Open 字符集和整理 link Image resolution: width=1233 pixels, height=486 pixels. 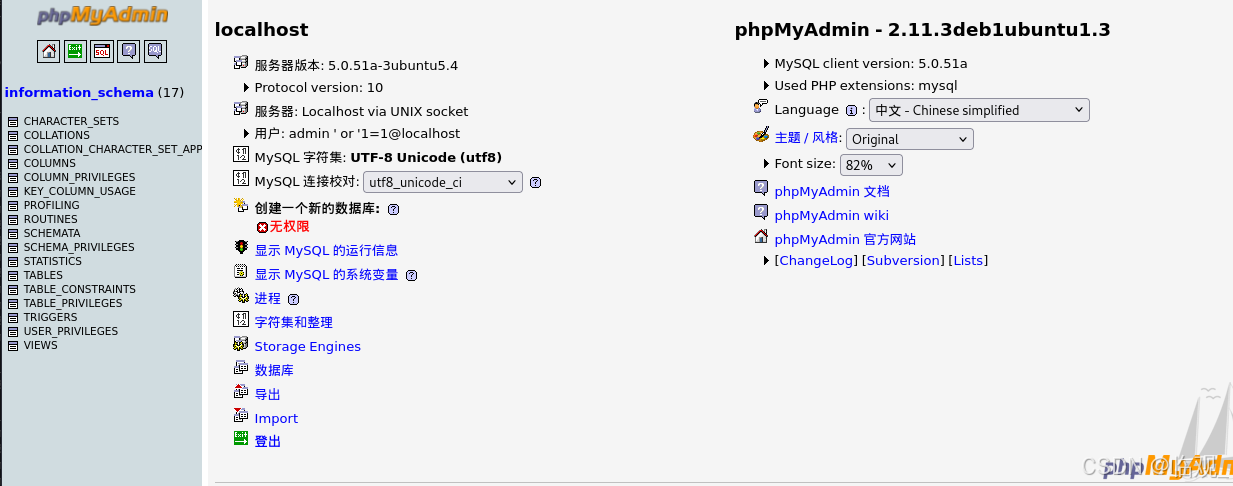294,322
